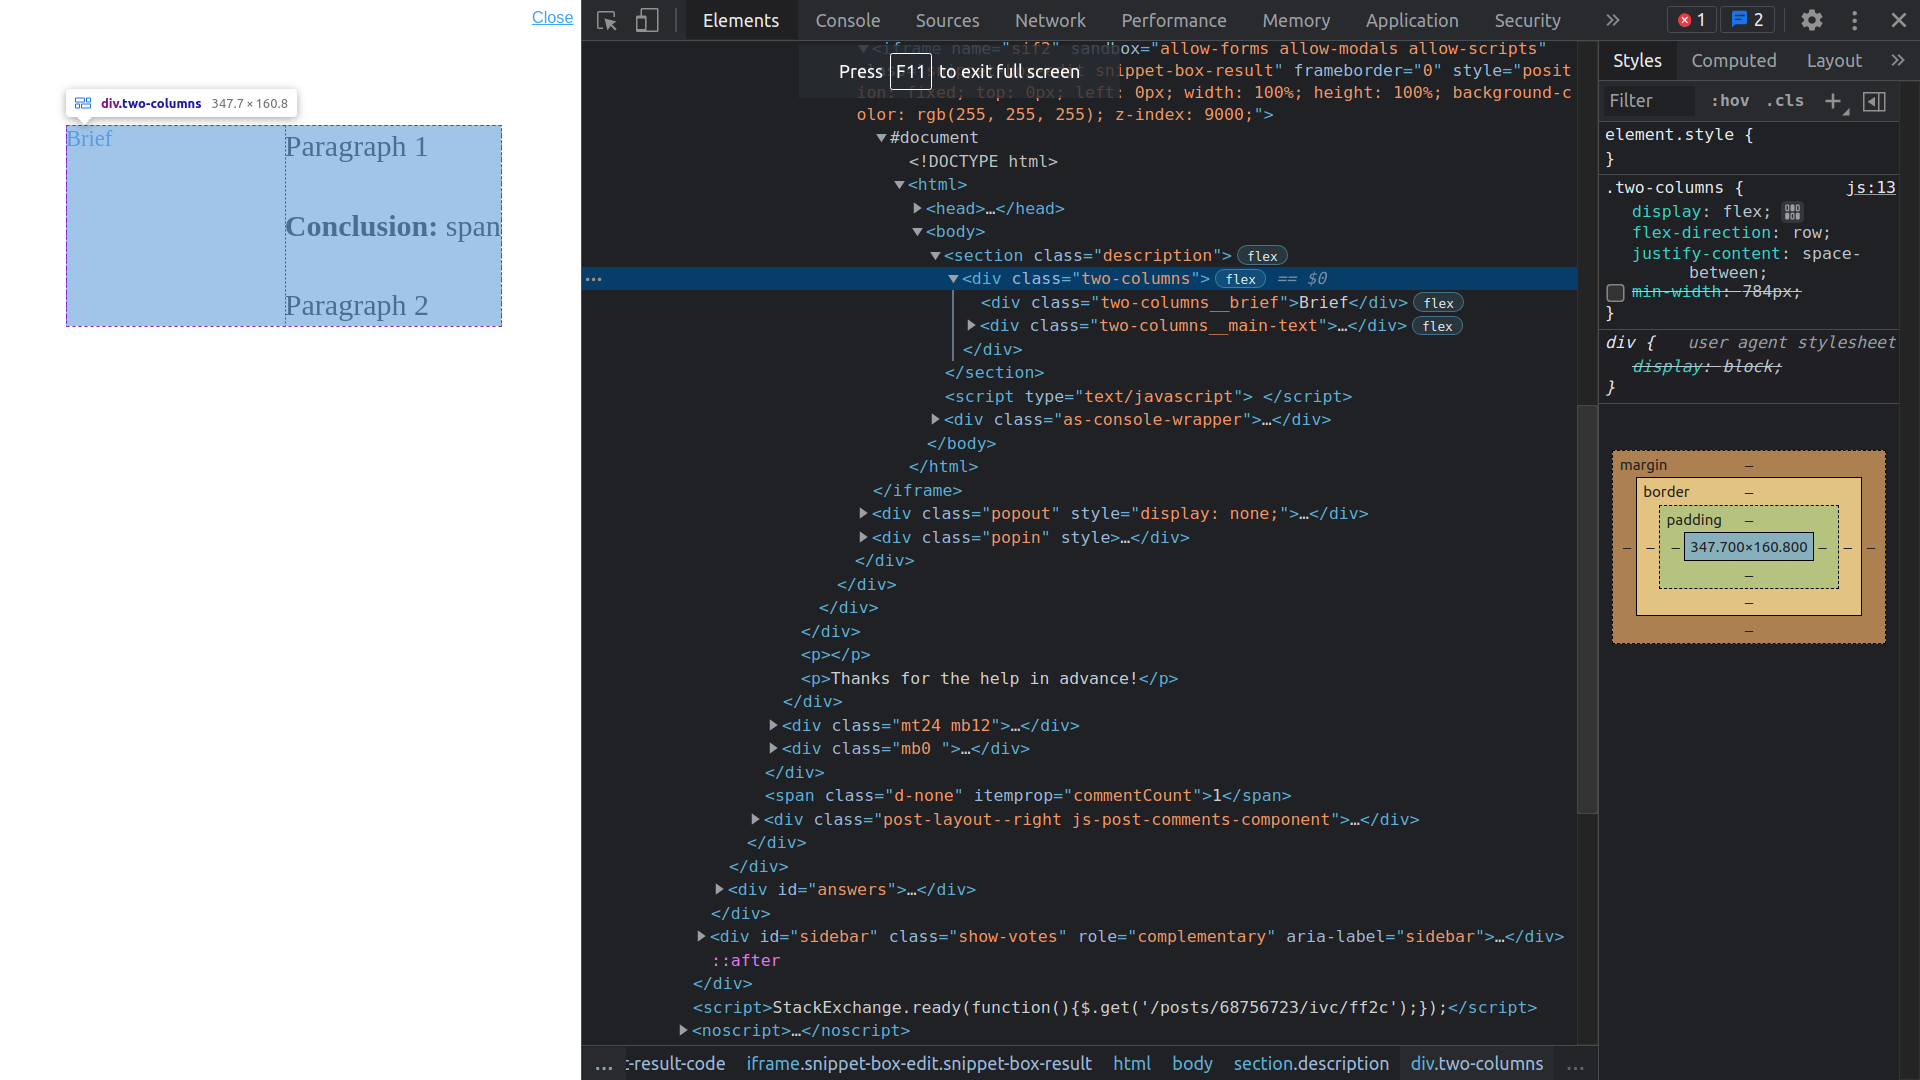
Task: Expand the head element node
Action: 917,209
